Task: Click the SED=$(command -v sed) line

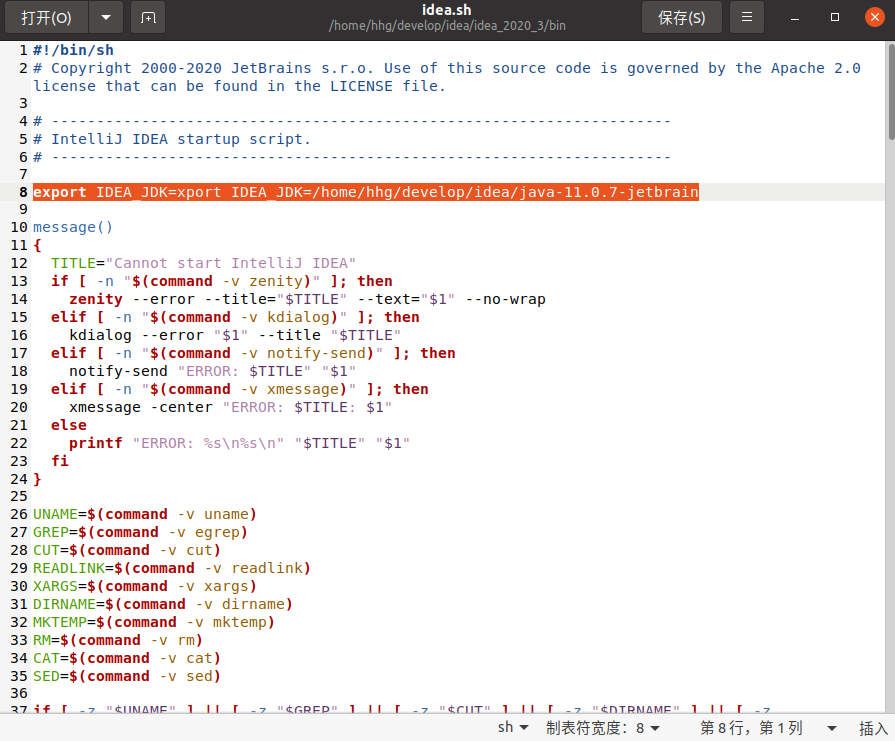Action: 127,676
